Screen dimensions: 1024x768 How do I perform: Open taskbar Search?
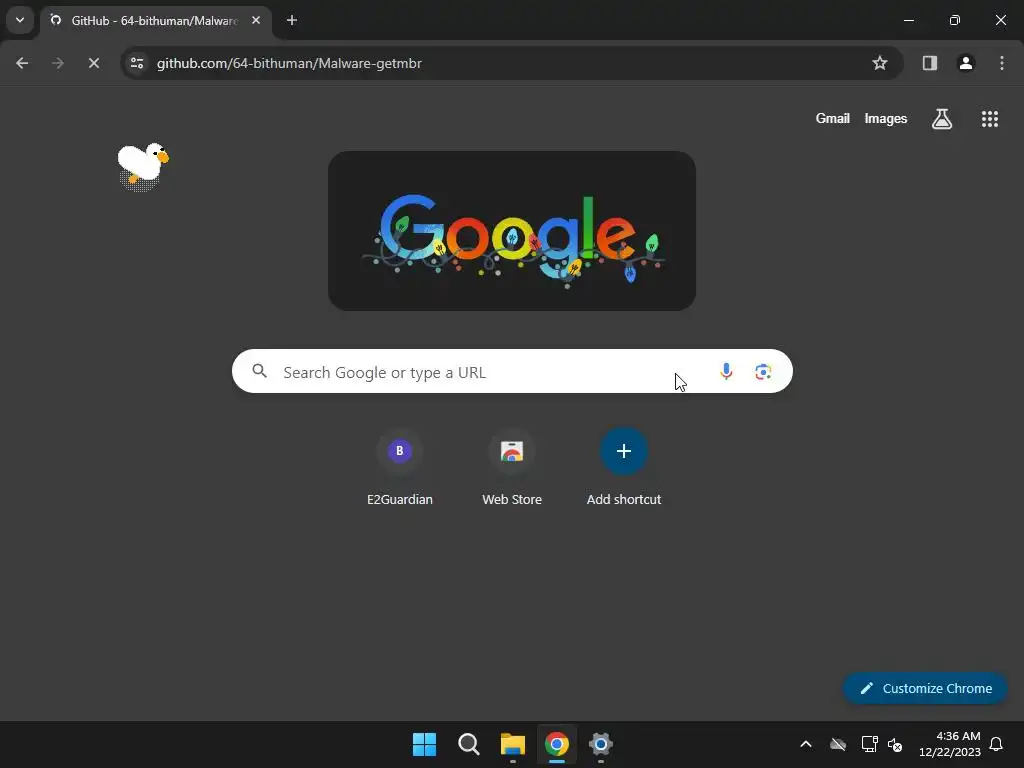click(x=469, y=744)
